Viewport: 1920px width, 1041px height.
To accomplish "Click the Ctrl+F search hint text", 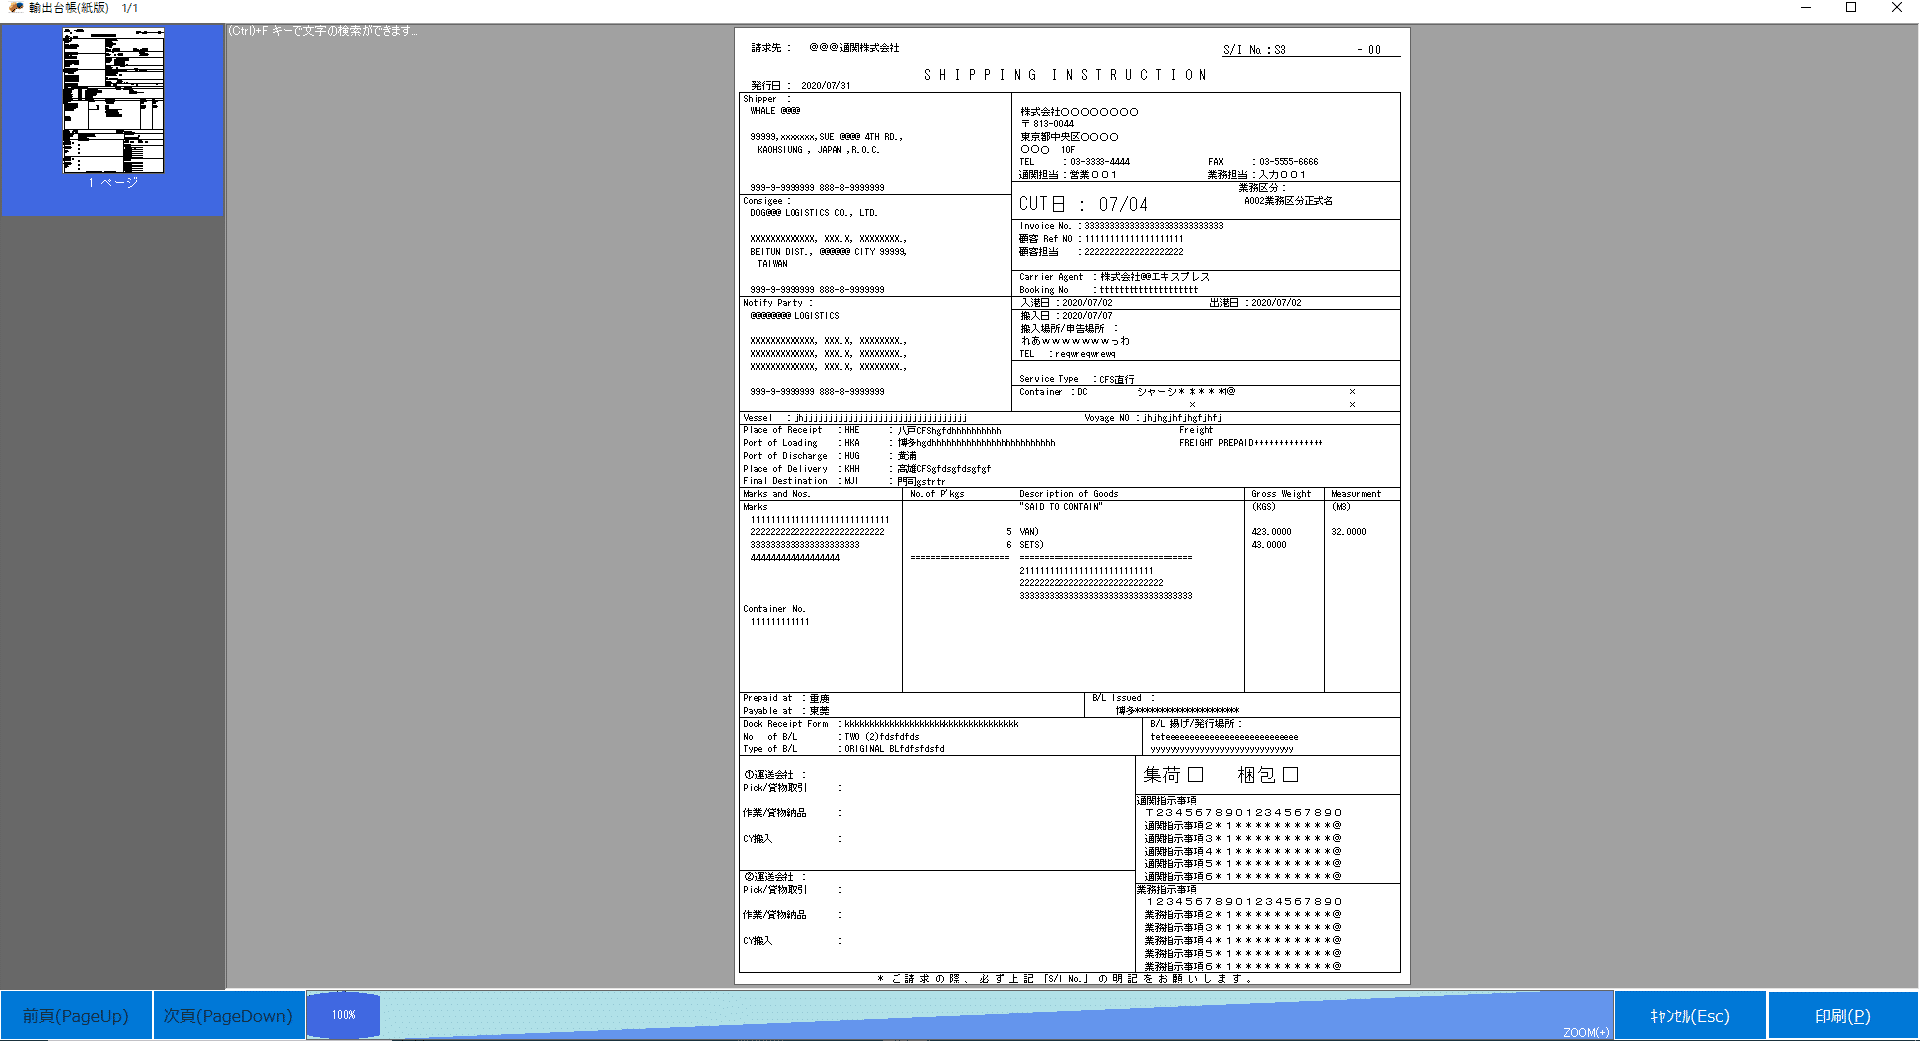I will [x=322, y=31].
